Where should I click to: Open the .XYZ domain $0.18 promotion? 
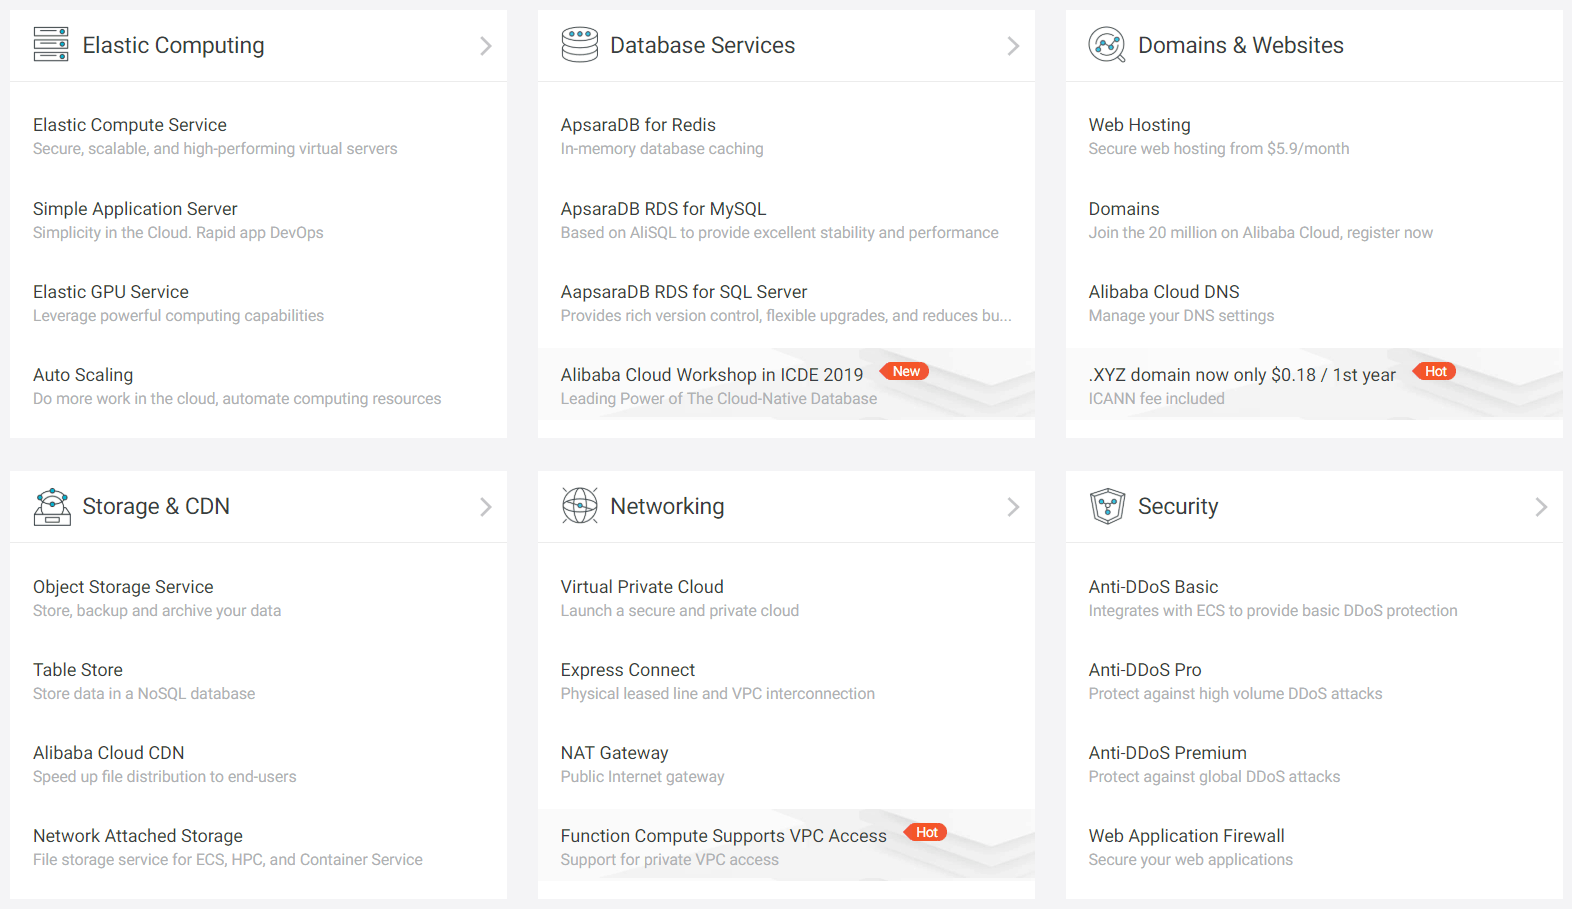click(1242, 375)
